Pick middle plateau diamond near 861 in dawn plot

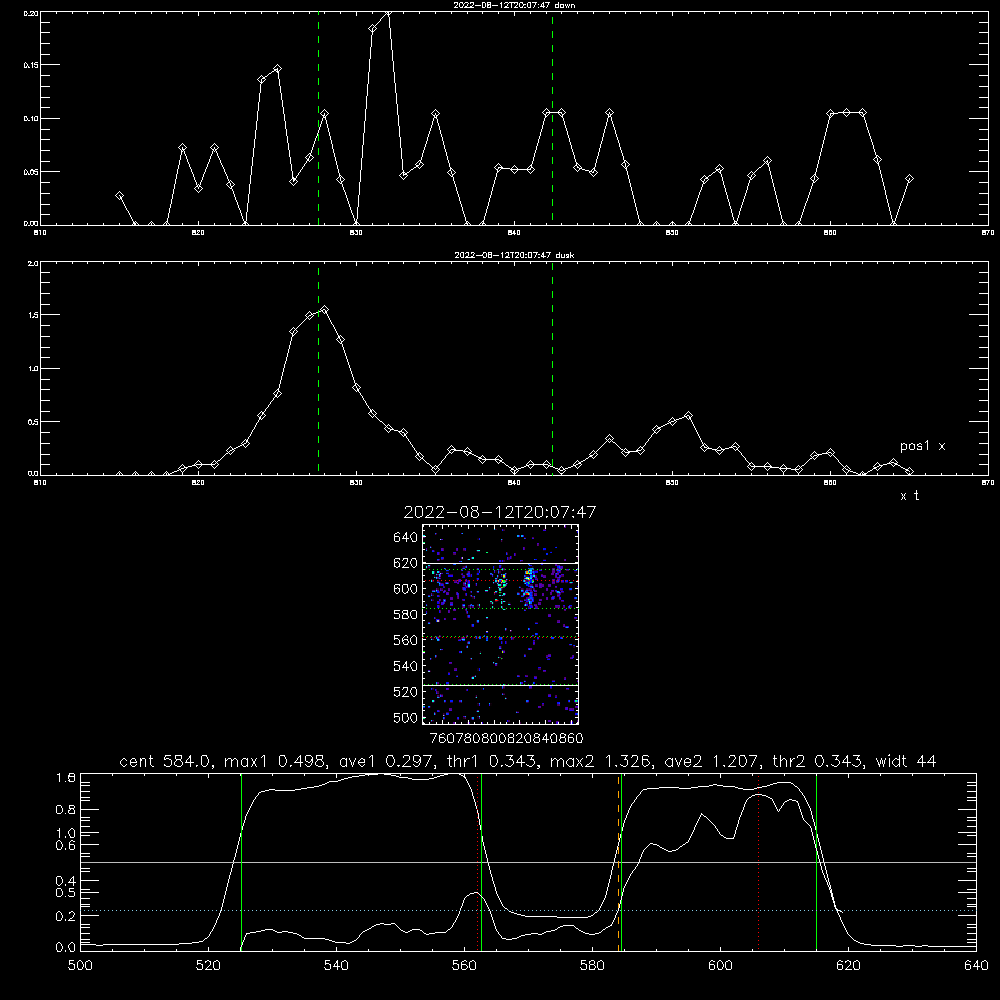(846, 112)
